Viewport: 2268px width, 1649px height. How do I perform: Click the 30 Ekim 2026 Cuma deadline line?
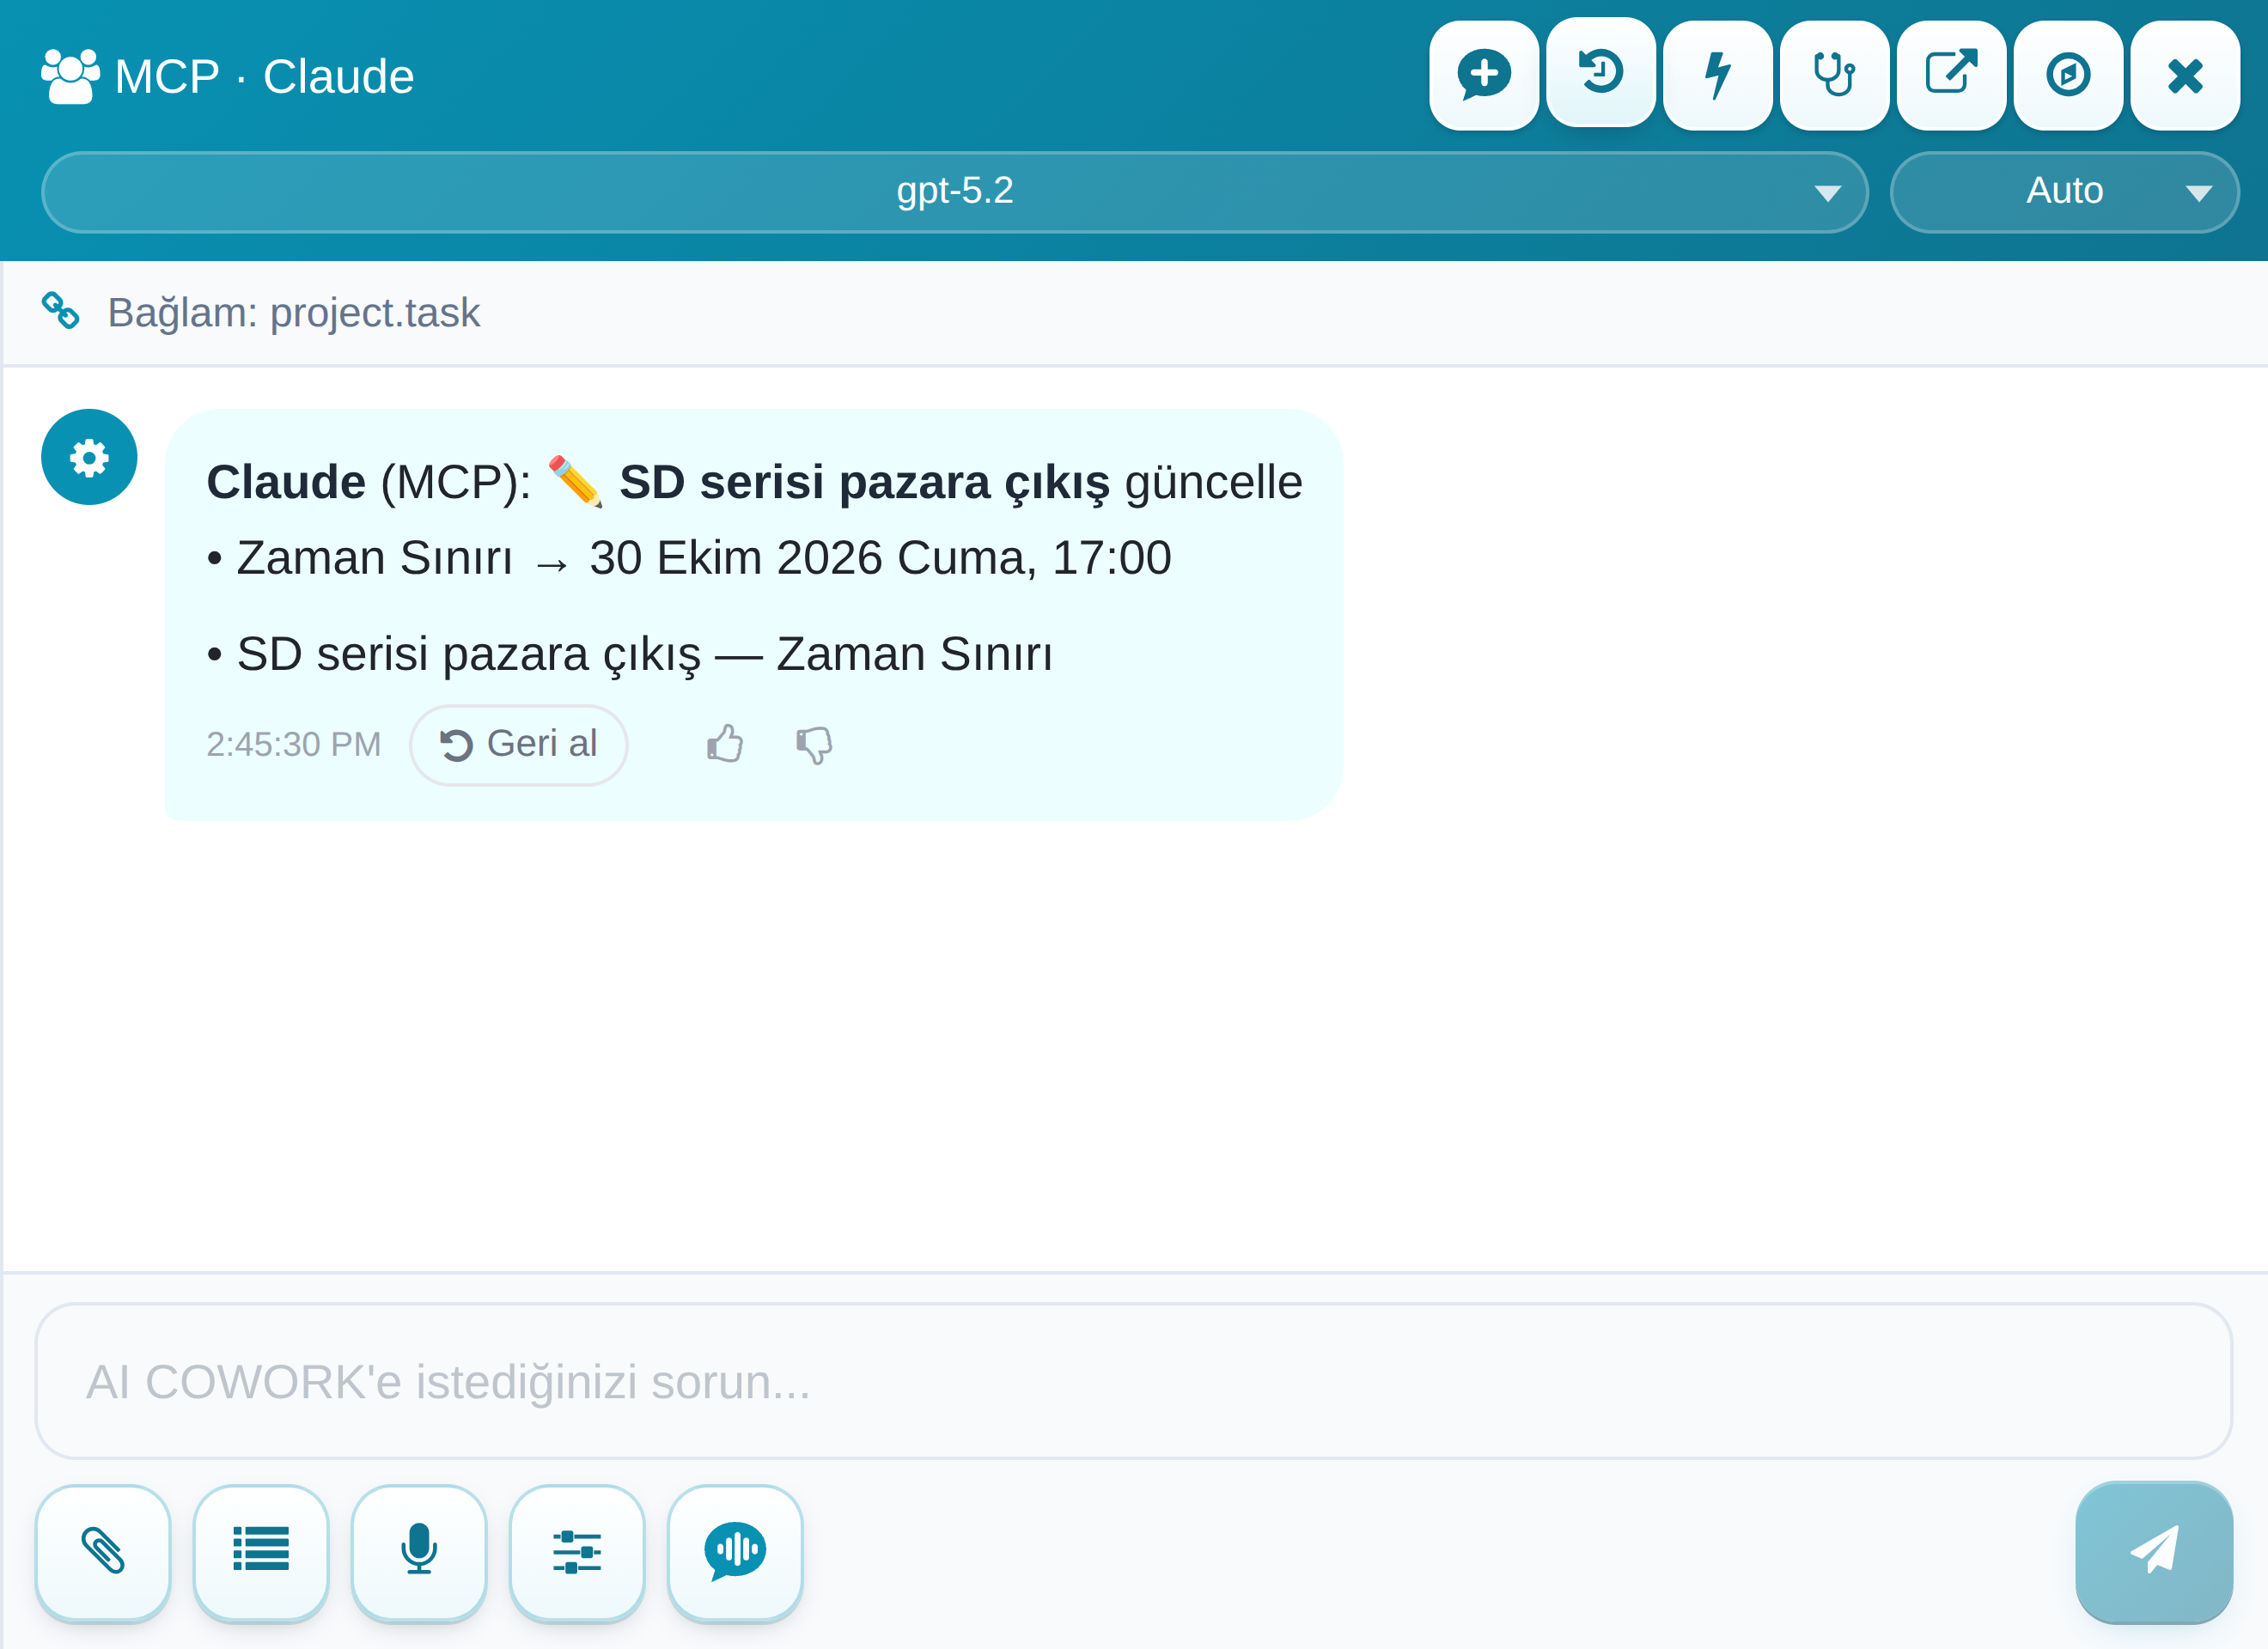coord(689,558)
